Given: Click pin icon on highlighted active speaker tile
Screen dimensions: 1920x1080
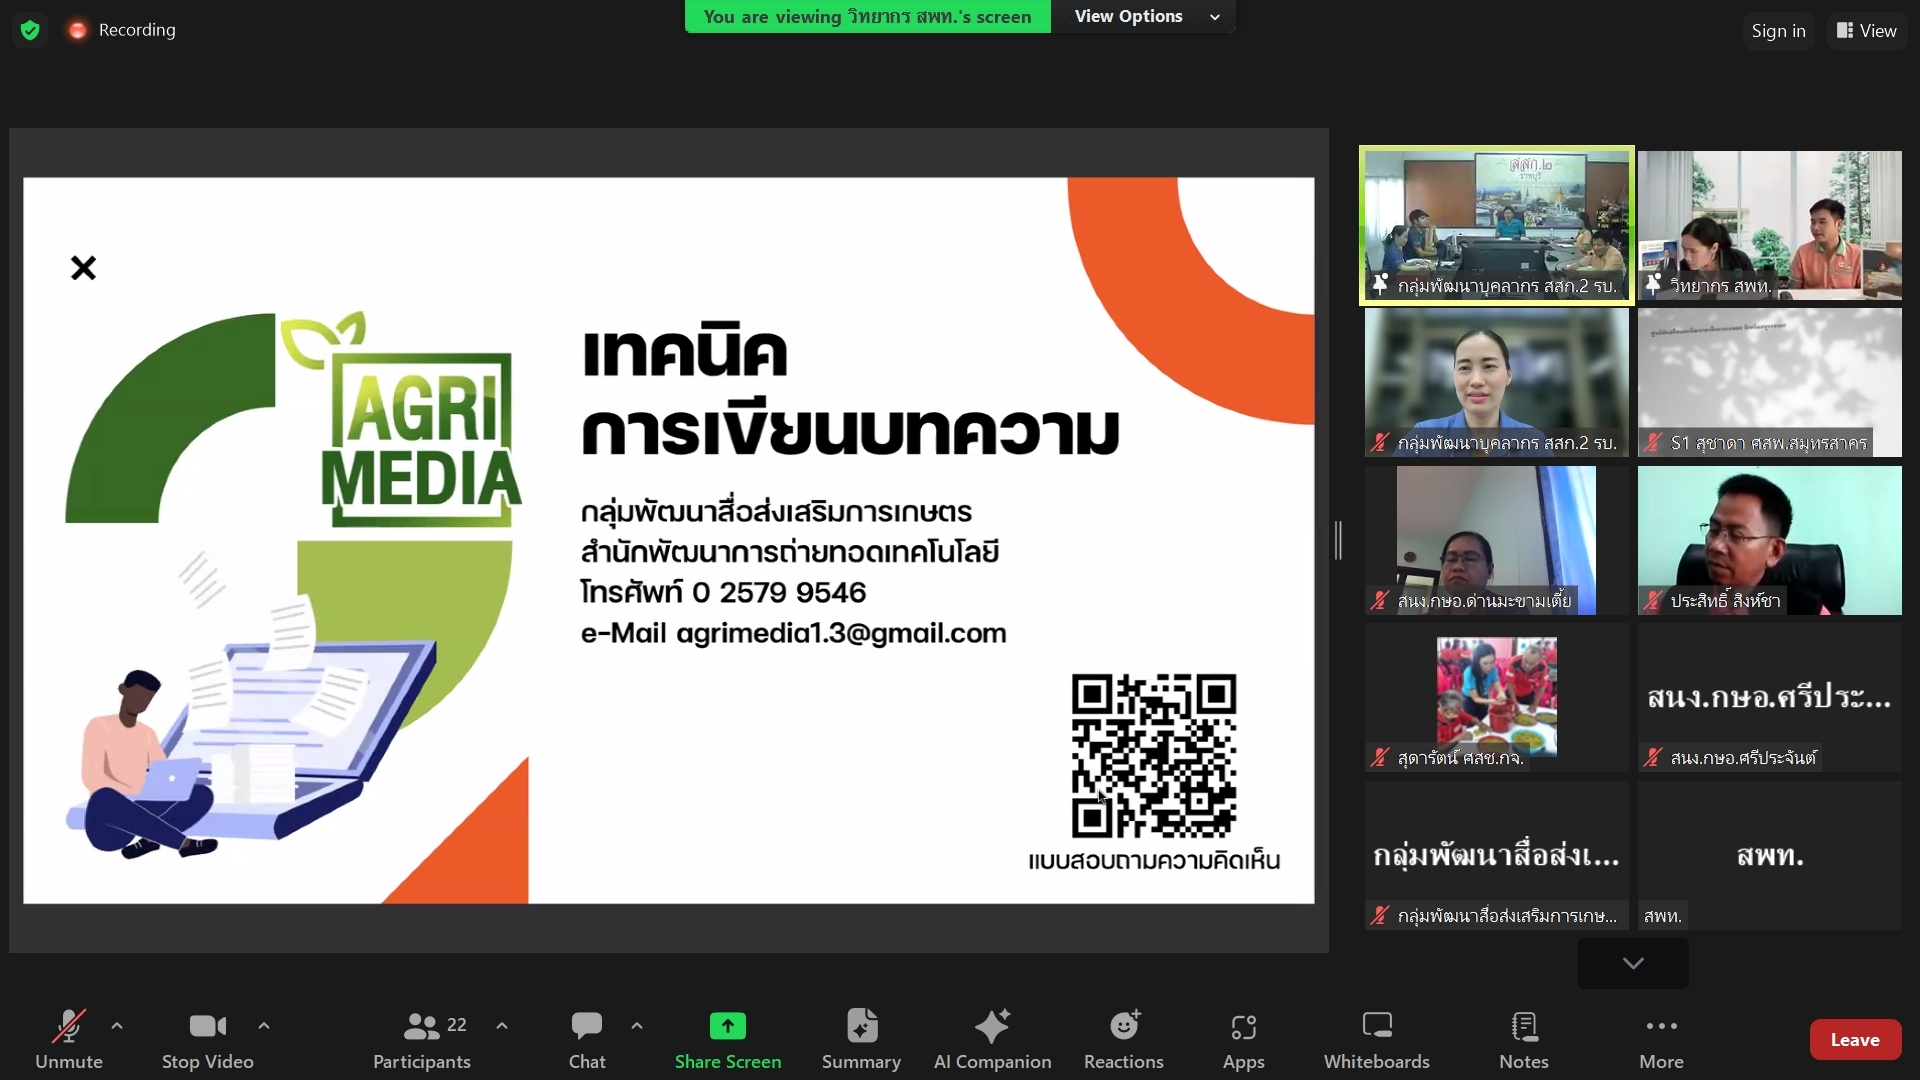Looking at the screenshot, I should [1380, 285].
